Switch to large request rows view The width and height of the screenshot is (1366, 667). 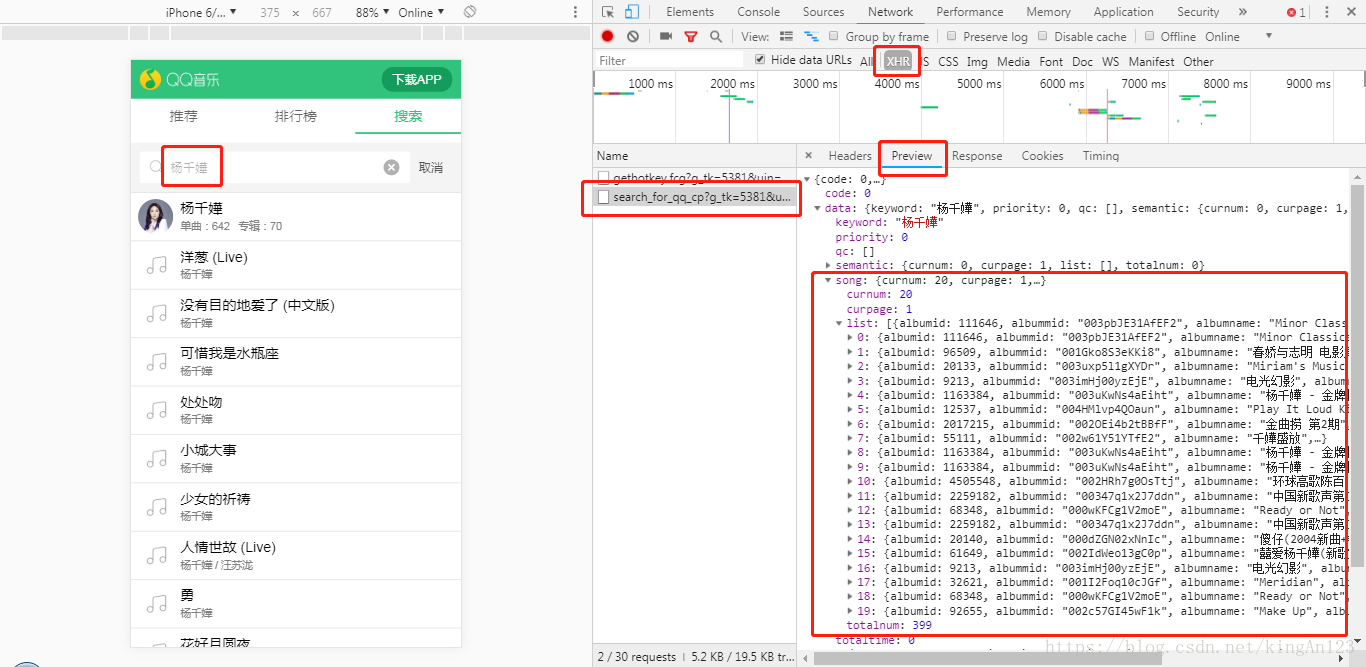(x=786, y=36)
